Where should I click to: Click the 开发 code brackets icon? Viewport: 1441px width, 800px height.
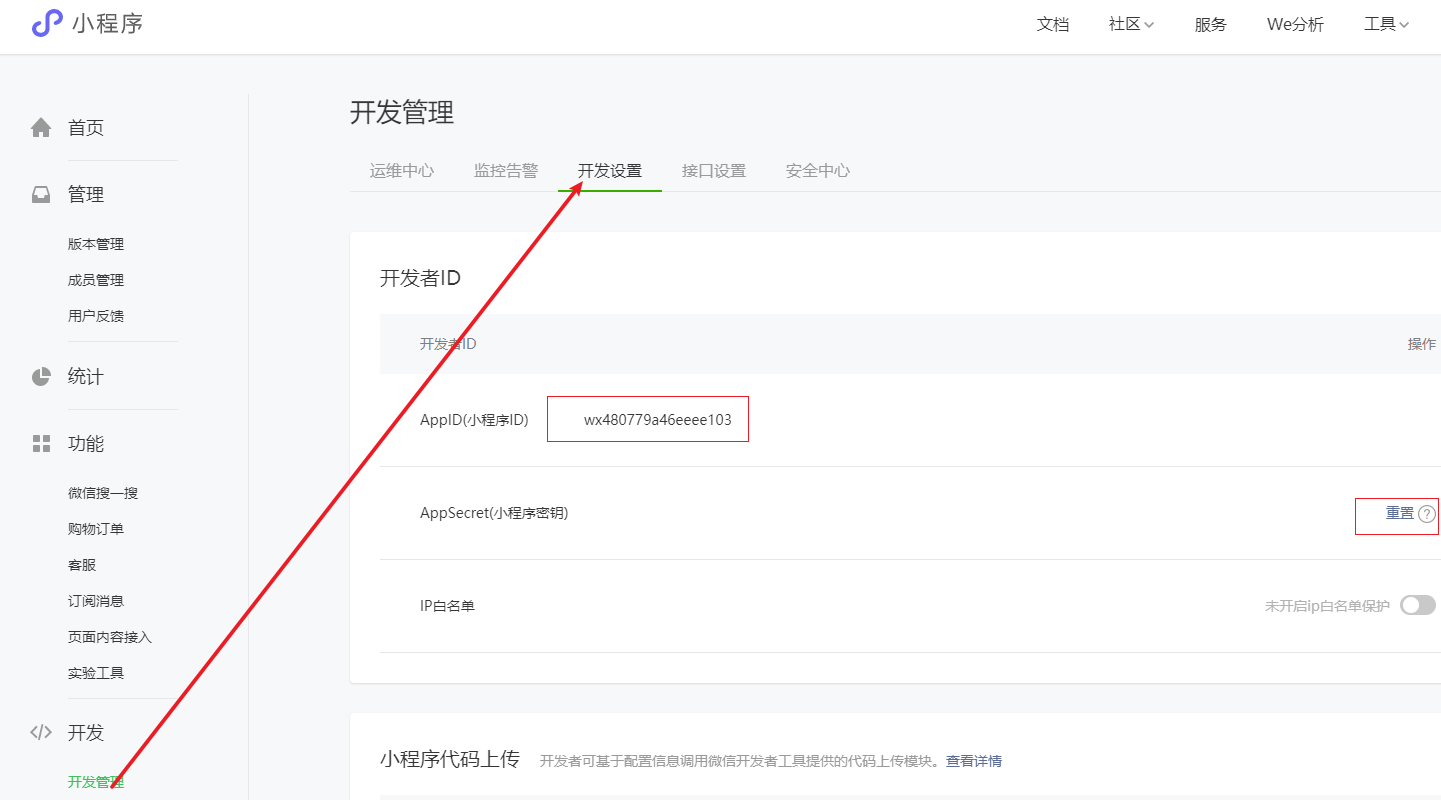point(41,732)
